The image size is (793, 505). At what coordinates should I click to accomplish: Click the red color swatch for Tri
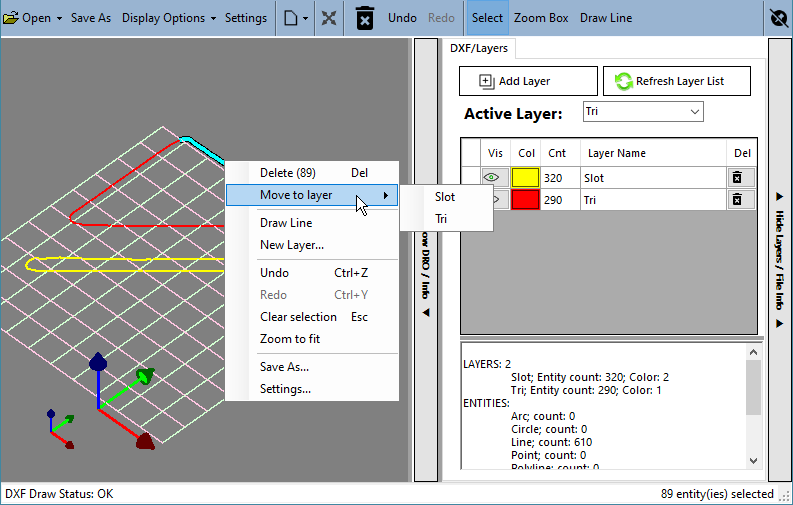[525, 200]
